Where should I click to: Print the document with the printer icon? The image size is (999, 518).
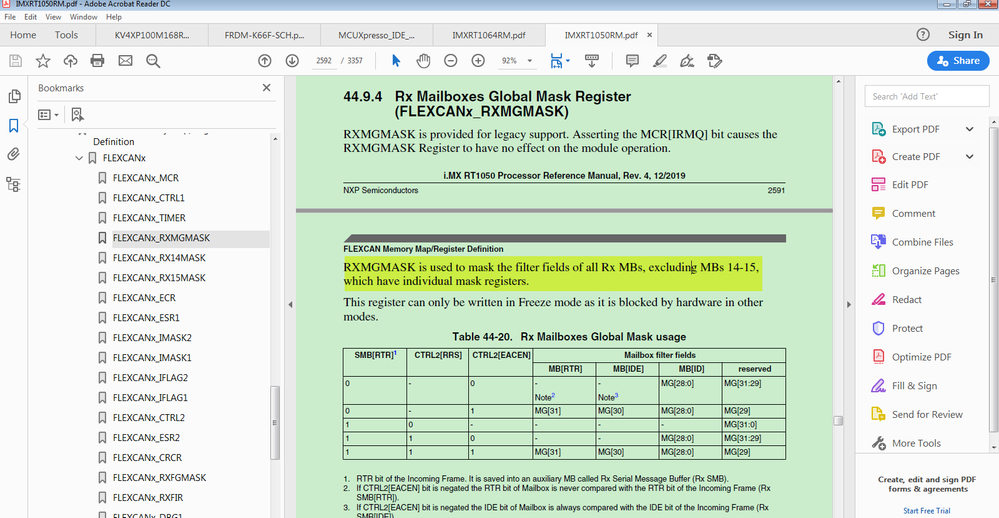point(97,61)
